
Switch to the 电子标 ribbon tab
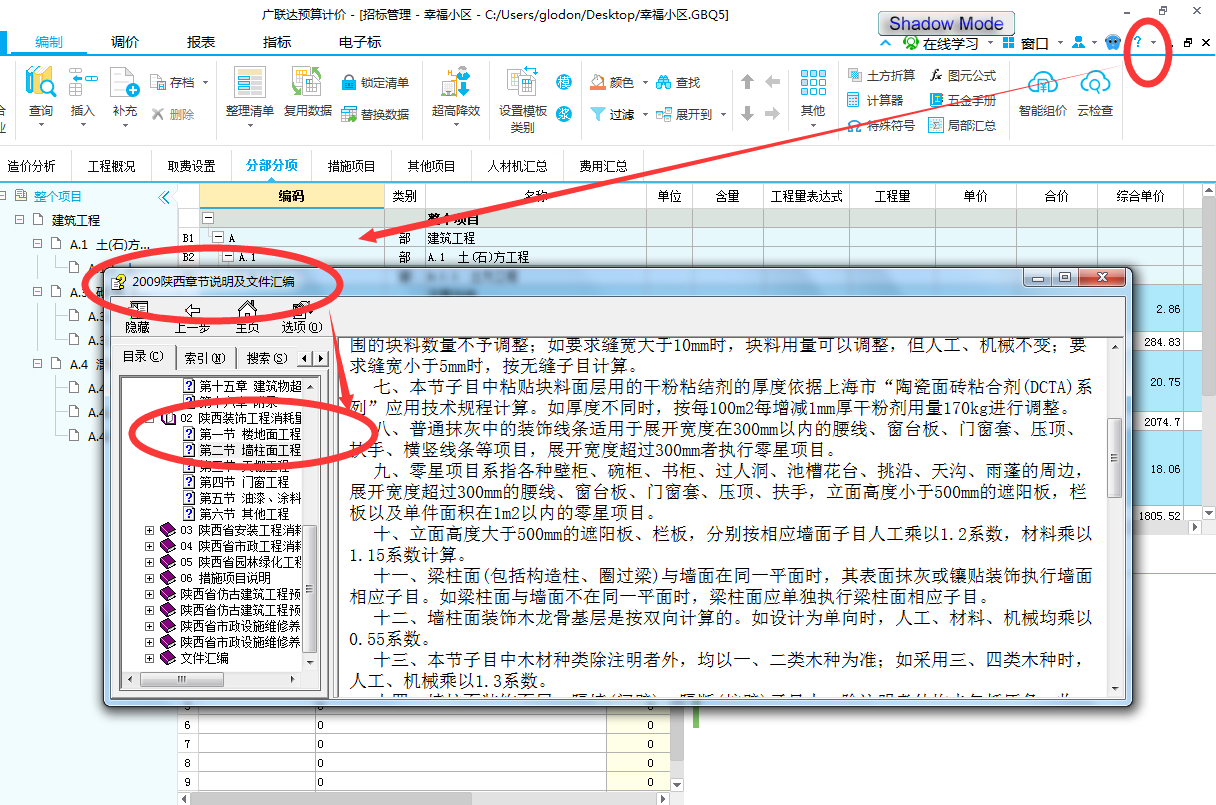pyautogui.click(x=360, y=42)
